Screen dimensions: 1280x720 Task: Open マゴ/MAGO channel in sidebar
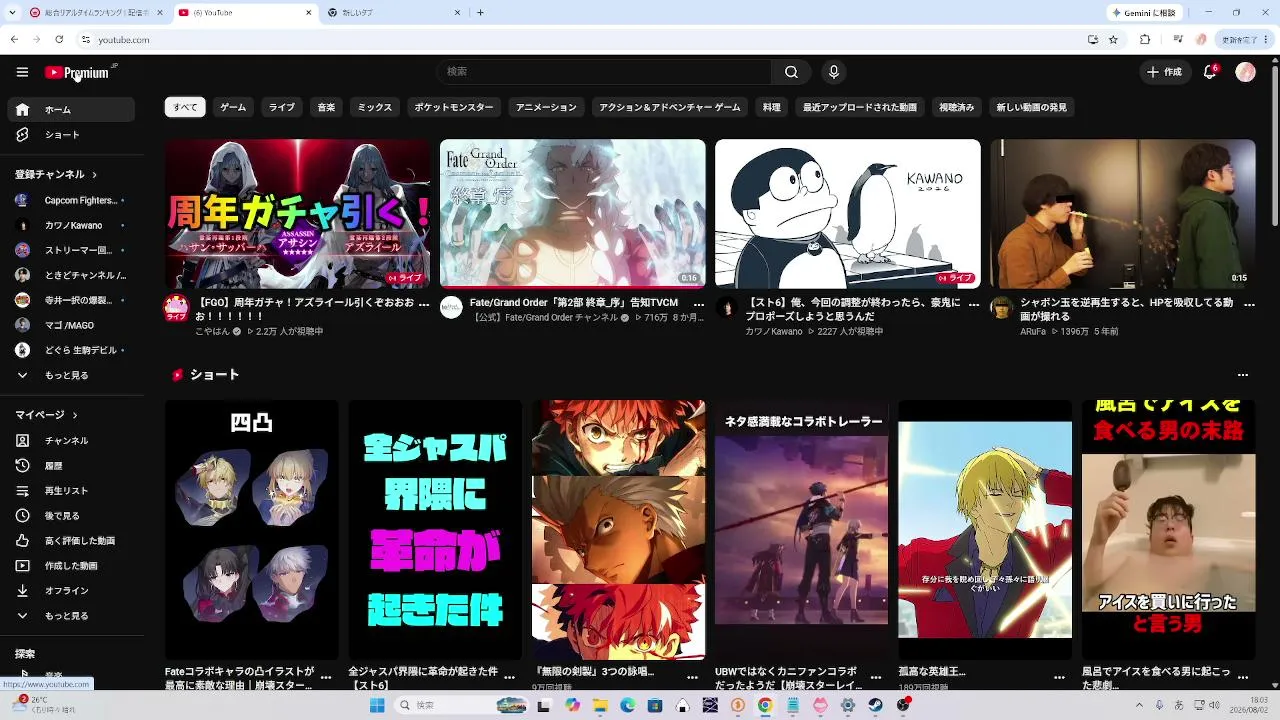(71, 325)
